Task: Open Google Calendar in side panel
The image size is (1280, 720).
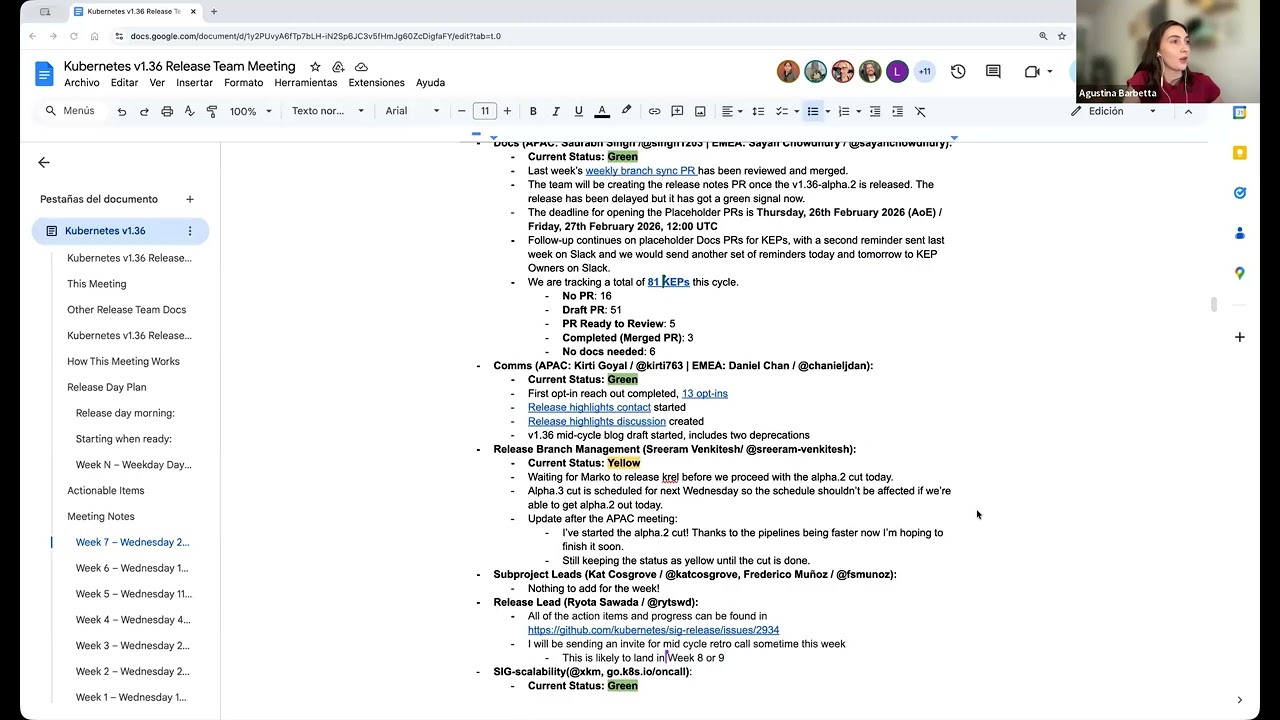Action: tap(1239, 113)
